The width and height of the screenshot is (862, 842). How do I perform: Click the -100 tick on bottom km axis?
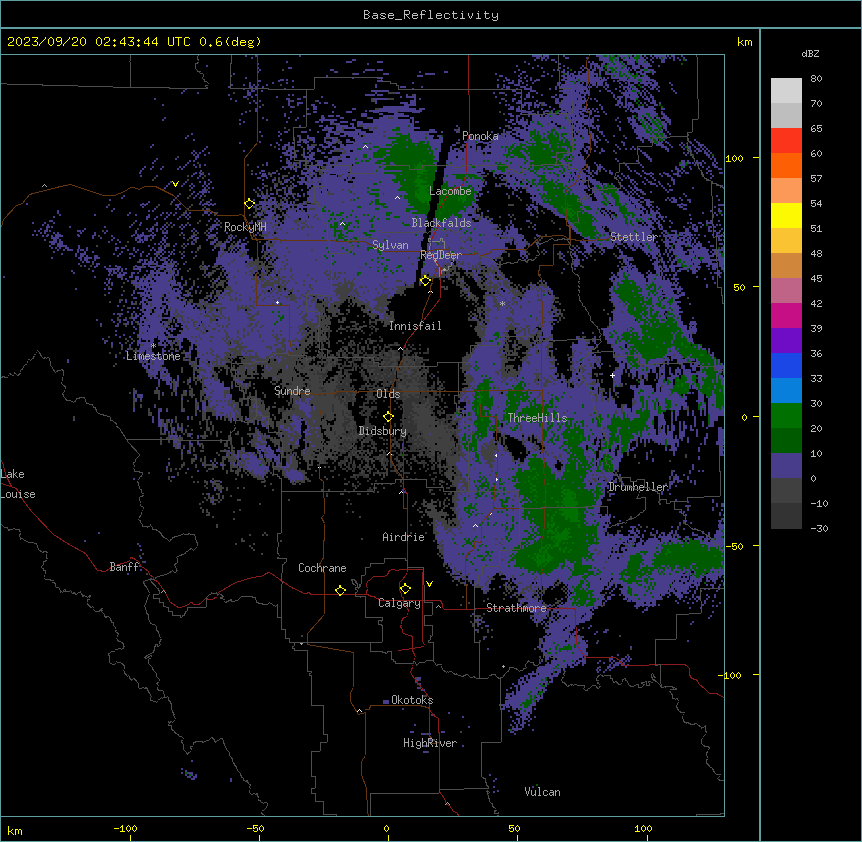point(126,828)
